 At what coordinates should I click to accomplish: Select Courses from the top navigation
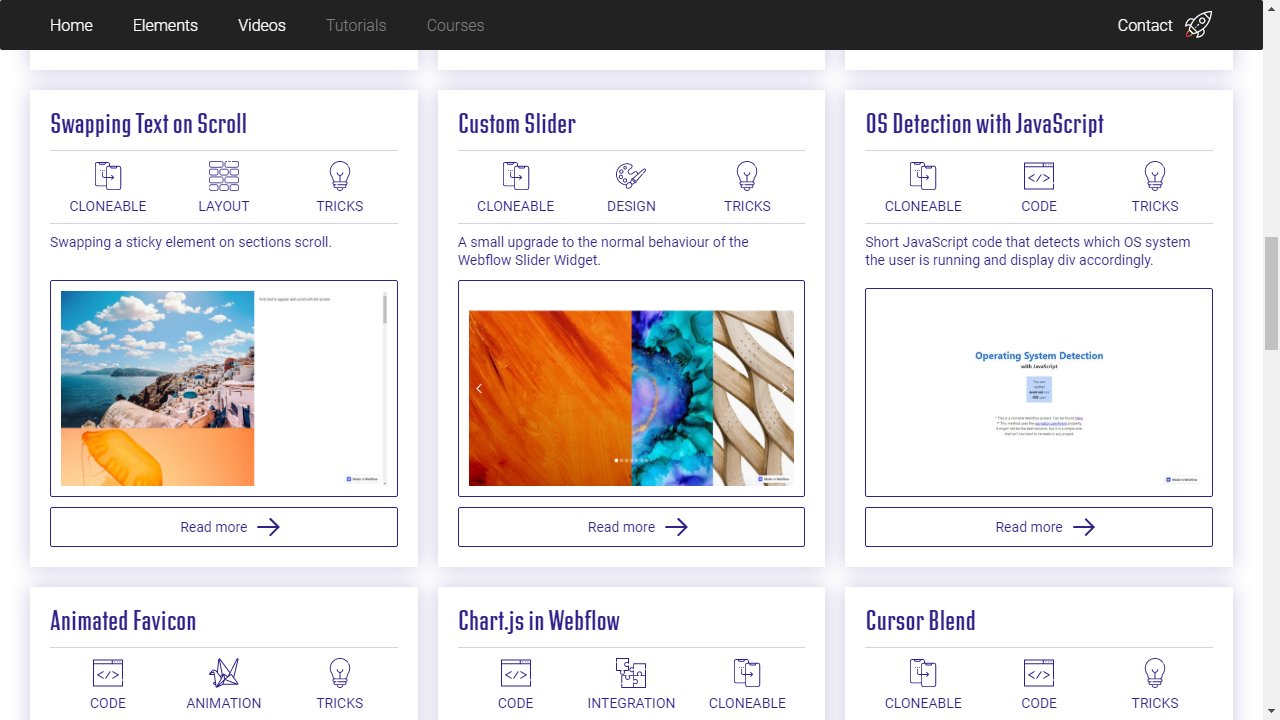455,25
